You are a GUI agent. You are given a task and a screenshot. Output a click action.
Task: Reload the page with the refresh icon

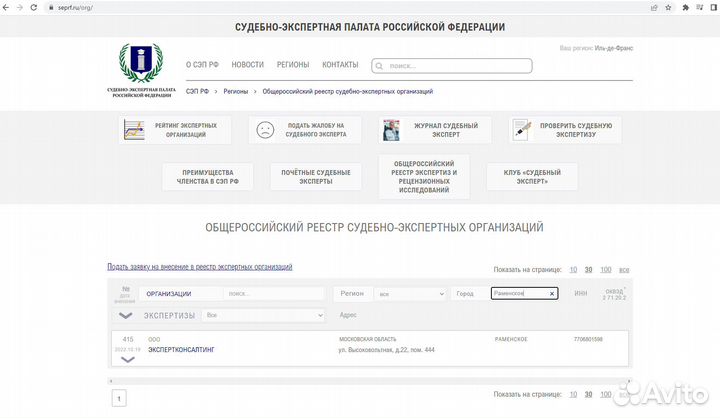pyautogui.click(x=34, y=7)
